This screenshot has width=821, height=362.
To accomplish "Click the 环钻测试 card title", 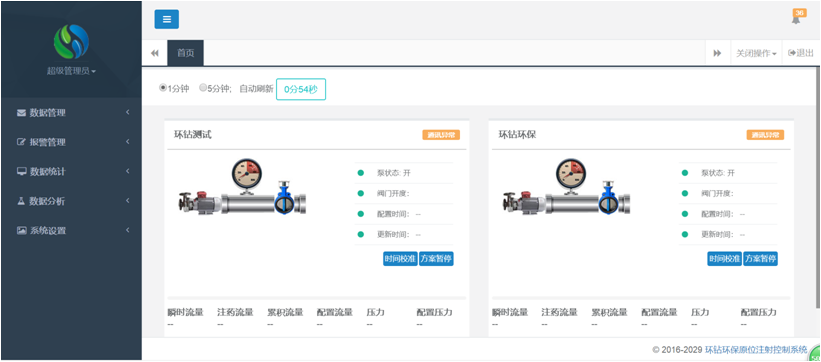I will tap(193, 135).
